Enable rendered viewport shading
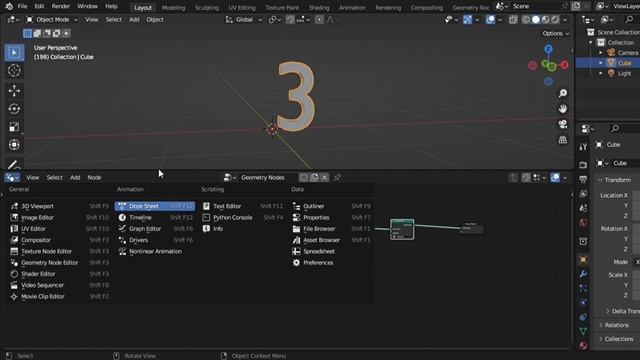640x360 pixels. tap(556, 20)
